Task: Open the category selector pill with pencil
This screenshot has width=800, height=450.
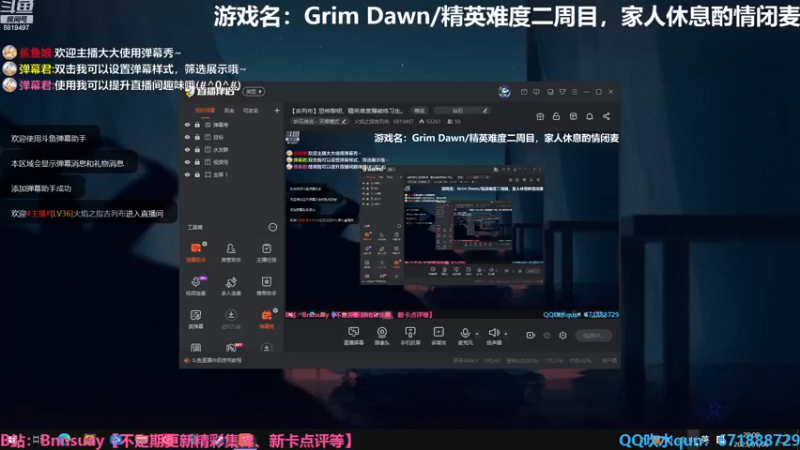Action: point(462,110)
